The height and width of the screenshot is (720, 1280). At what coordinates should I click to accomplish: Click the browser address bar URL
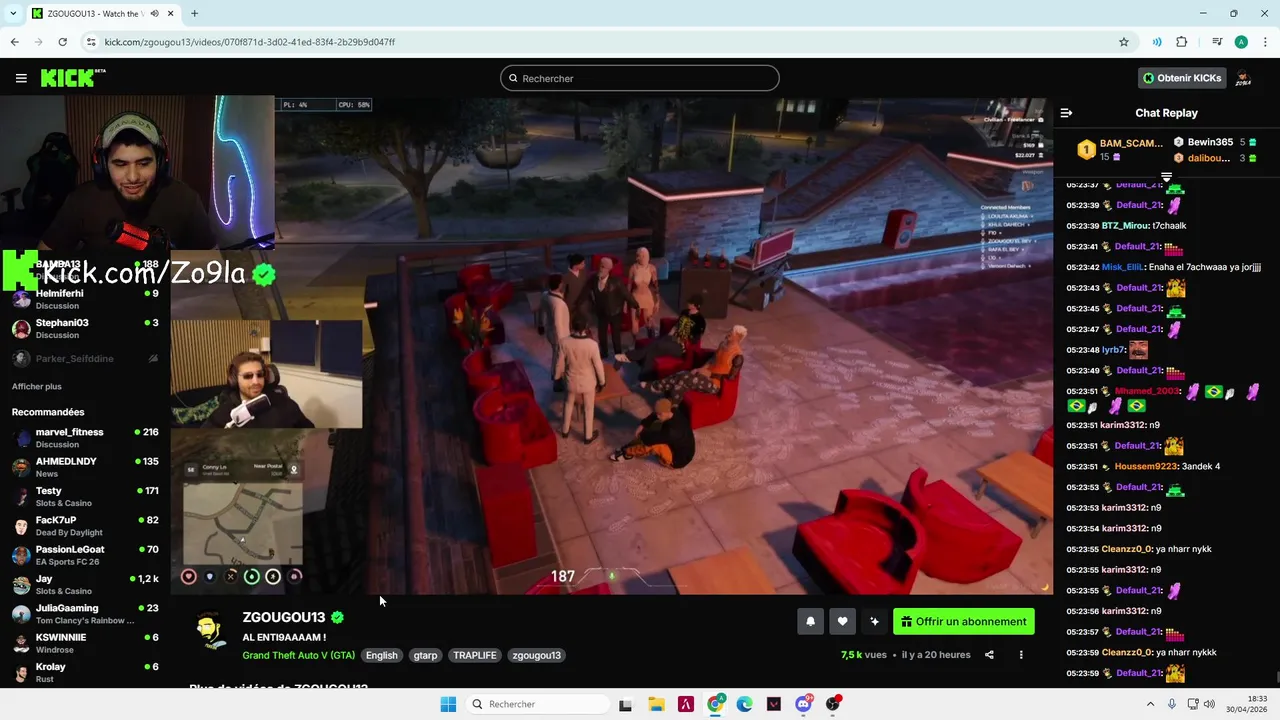coord(249,42)
